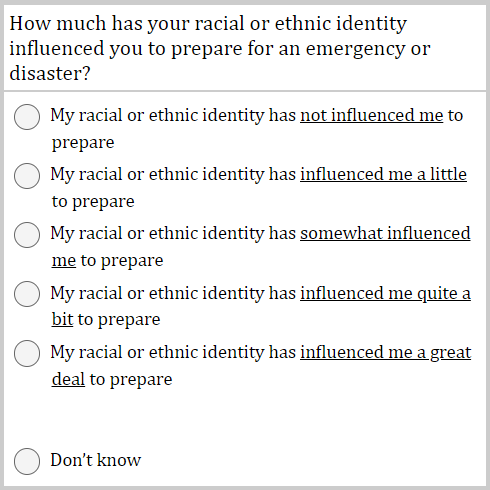Click the question heading about racial identity
The height and width of the screenshot is (490, 490).
220,48
